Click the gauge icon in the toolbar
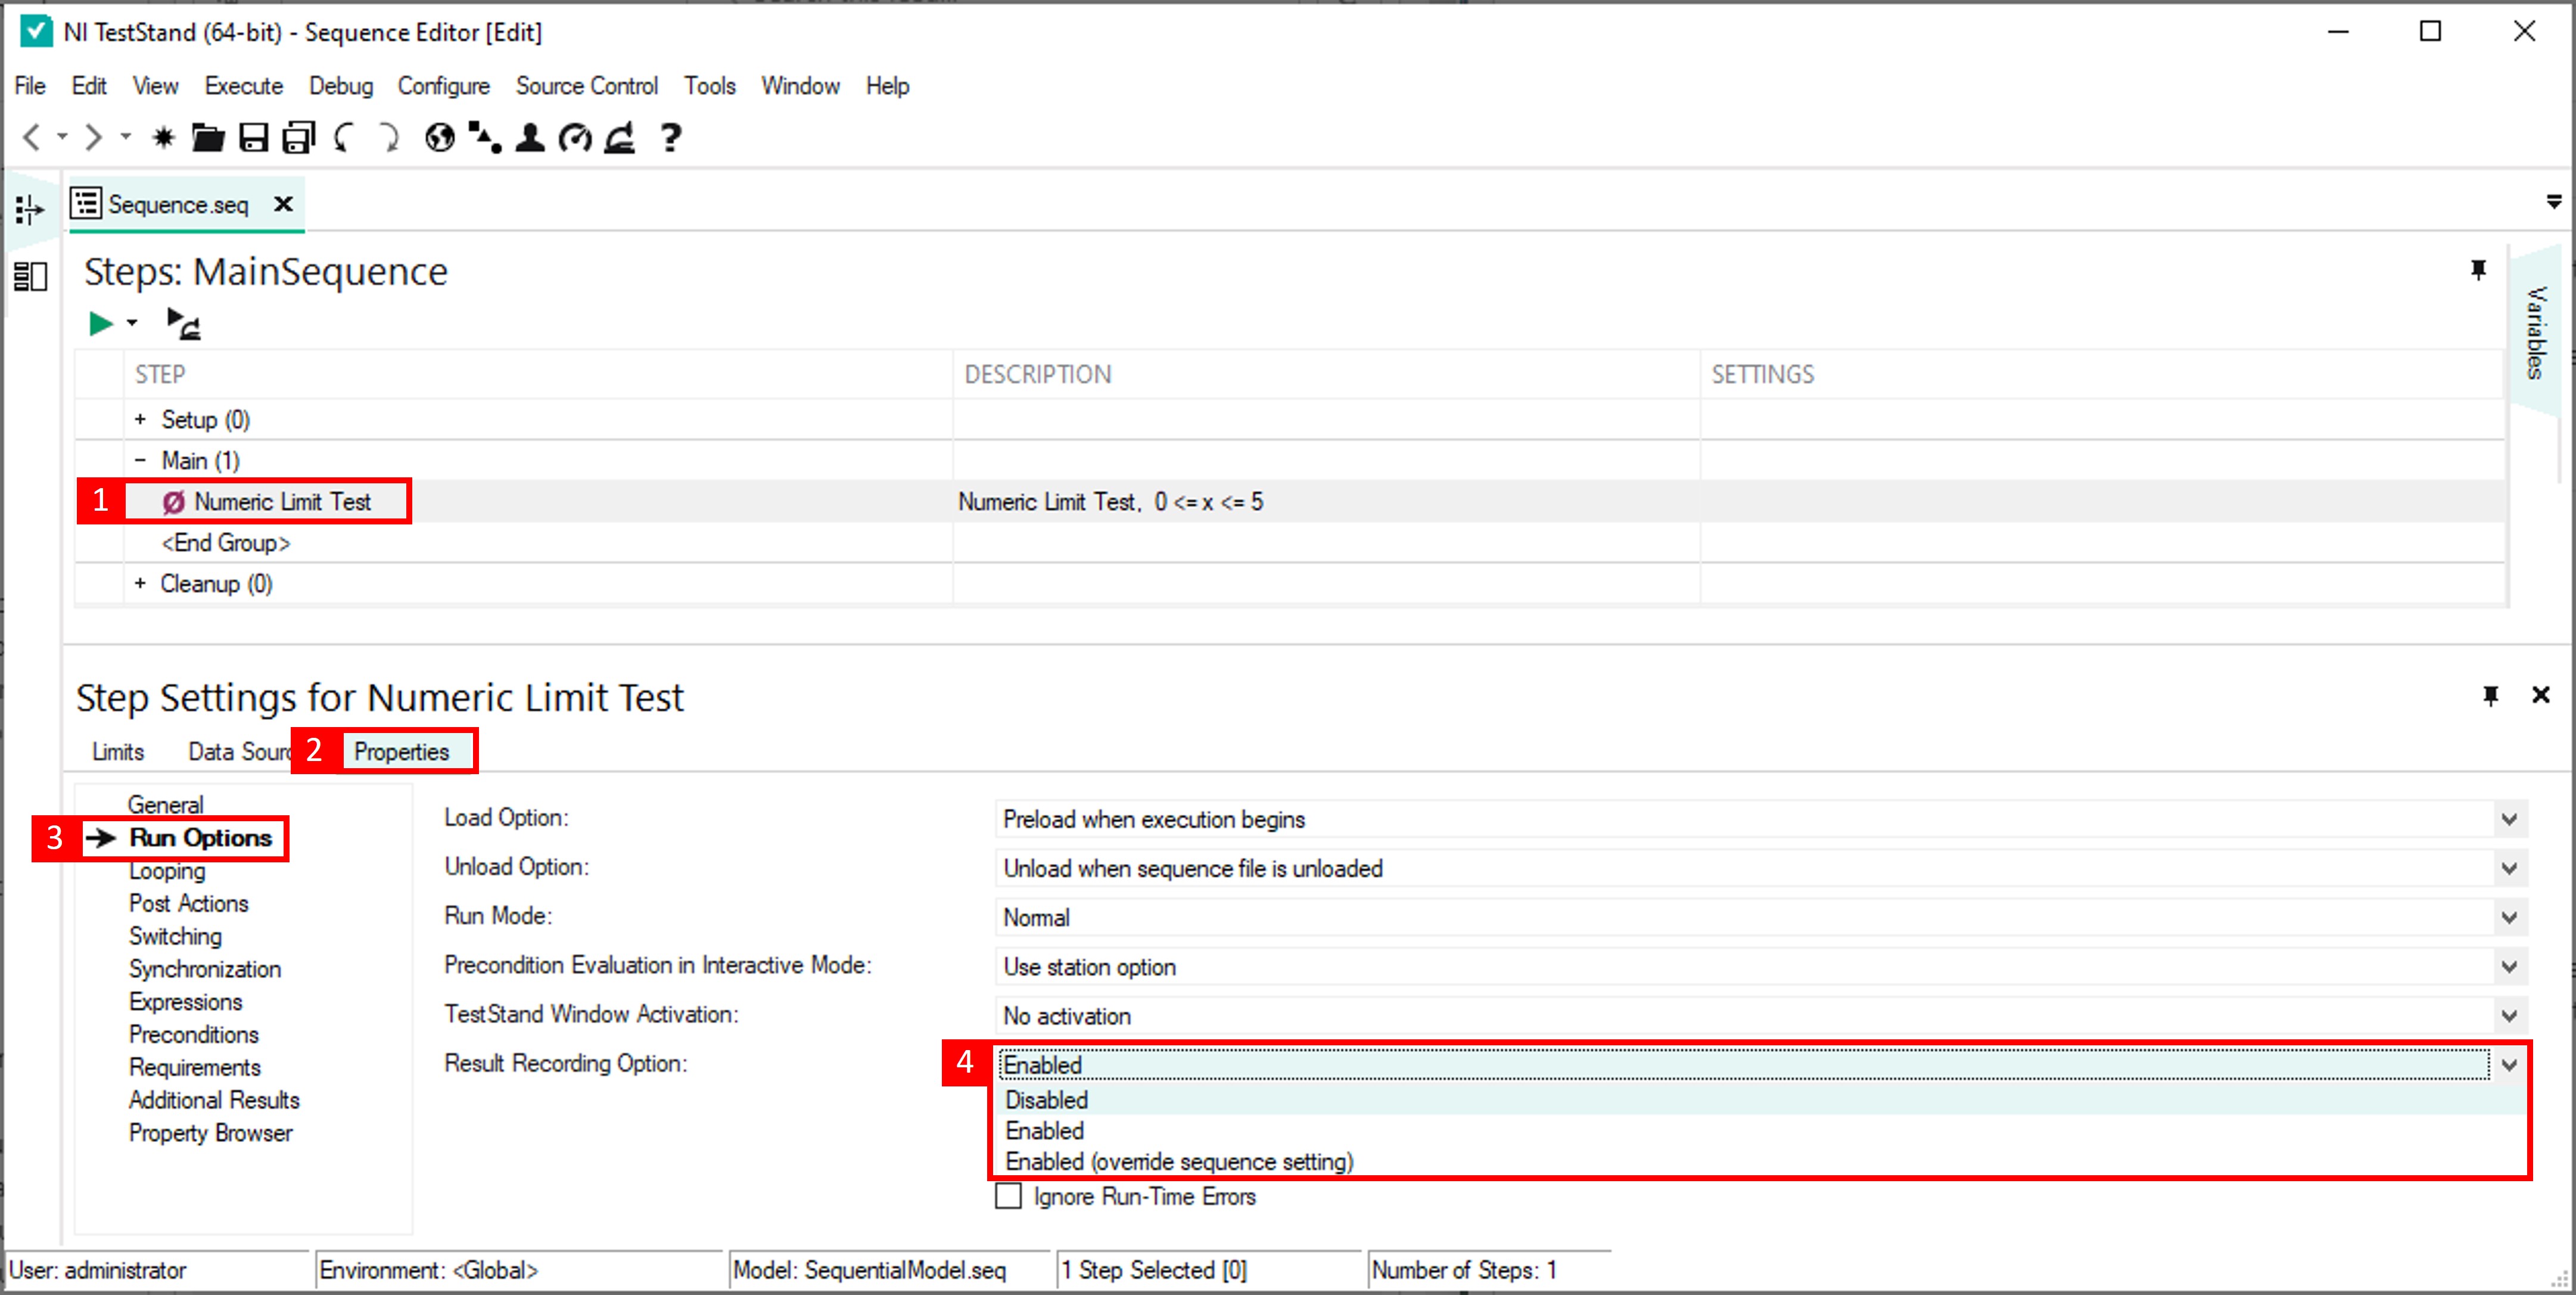Image resolution: width=2576 pixels, height=1295 pixels. (575, 137)
